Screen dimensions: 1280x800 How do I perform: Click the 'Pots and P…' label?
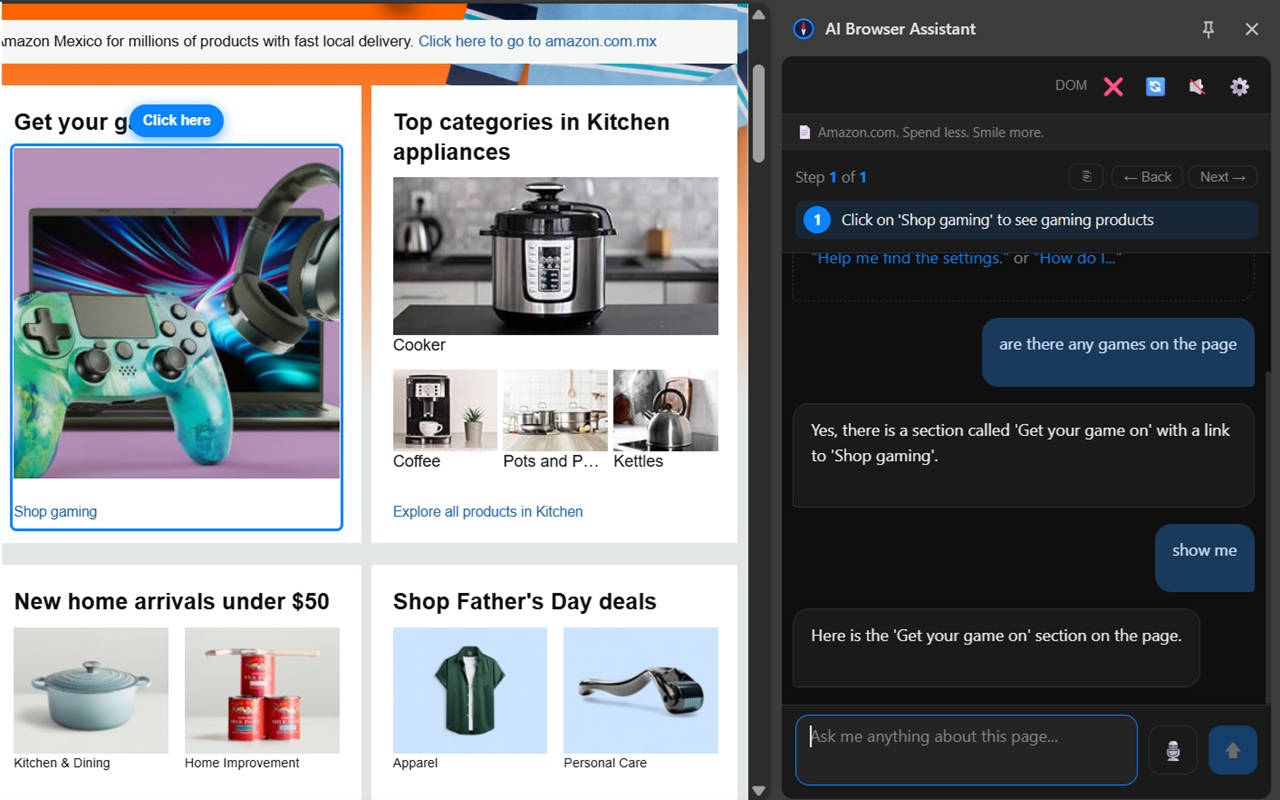point(551,461)
